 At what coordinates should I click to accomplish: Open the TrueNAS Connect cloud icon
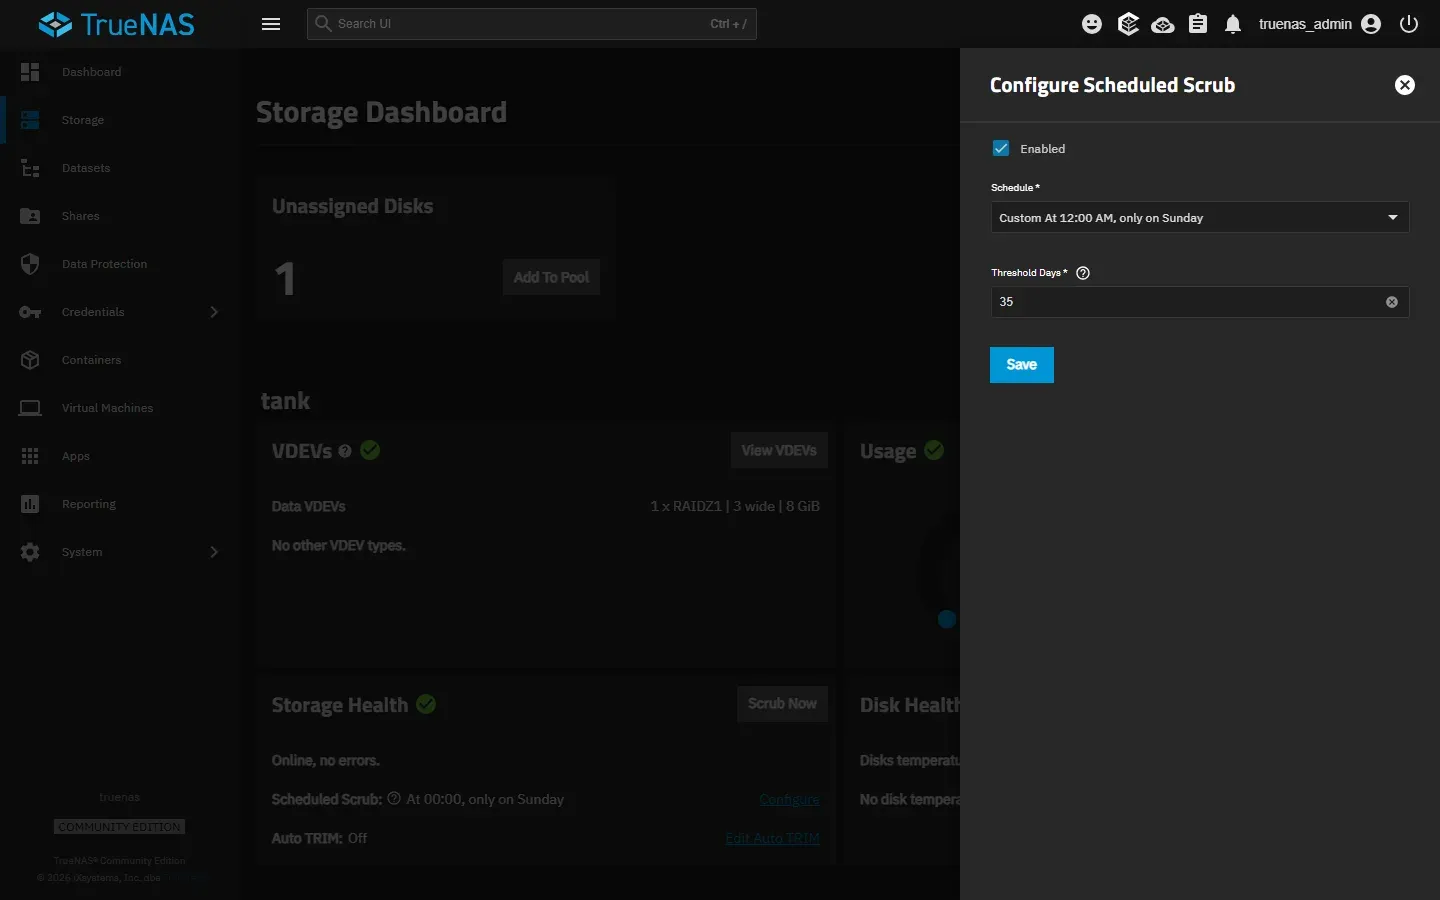click(x=1163, y=24)
